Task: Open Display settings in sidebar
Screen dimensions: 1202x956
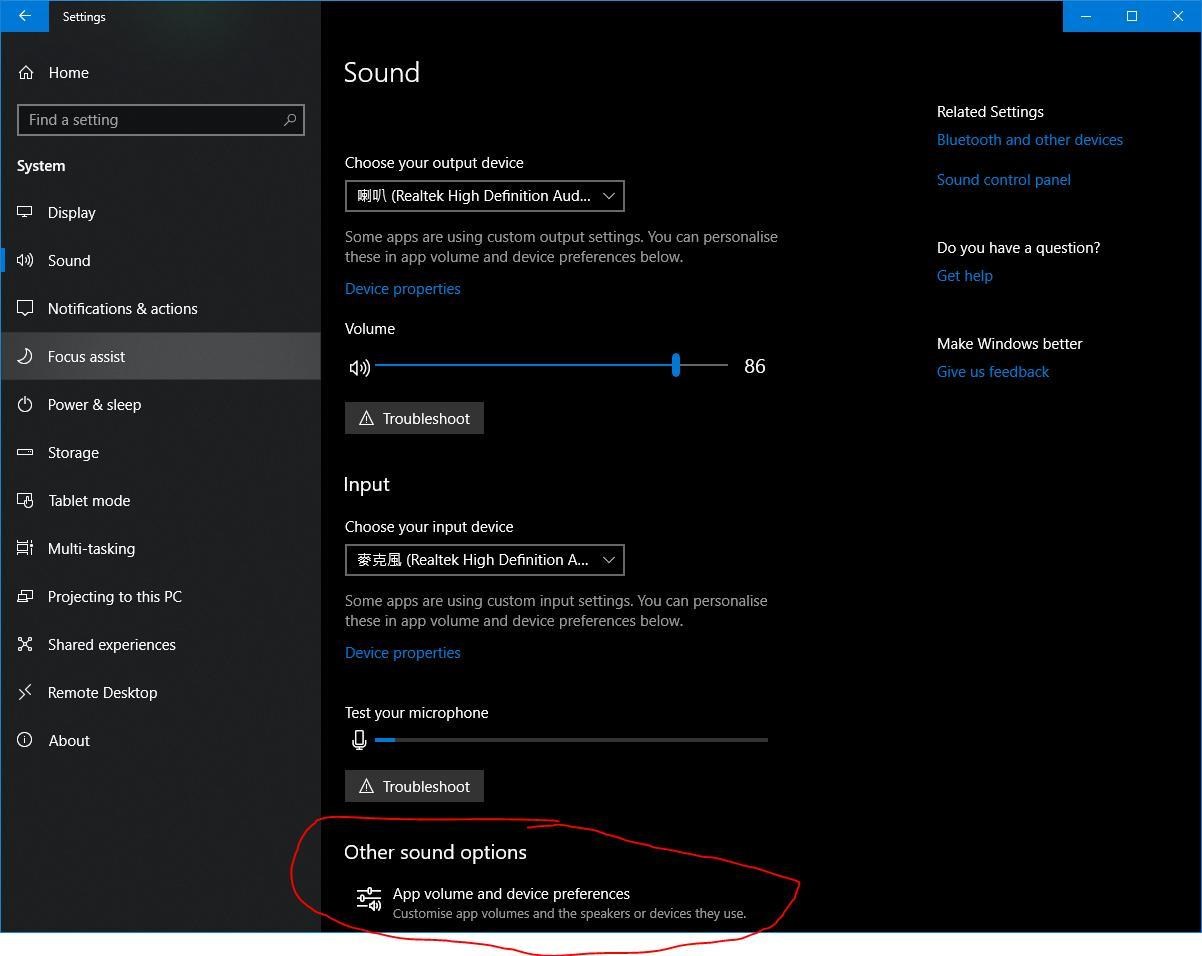Action: pos(72,213)
